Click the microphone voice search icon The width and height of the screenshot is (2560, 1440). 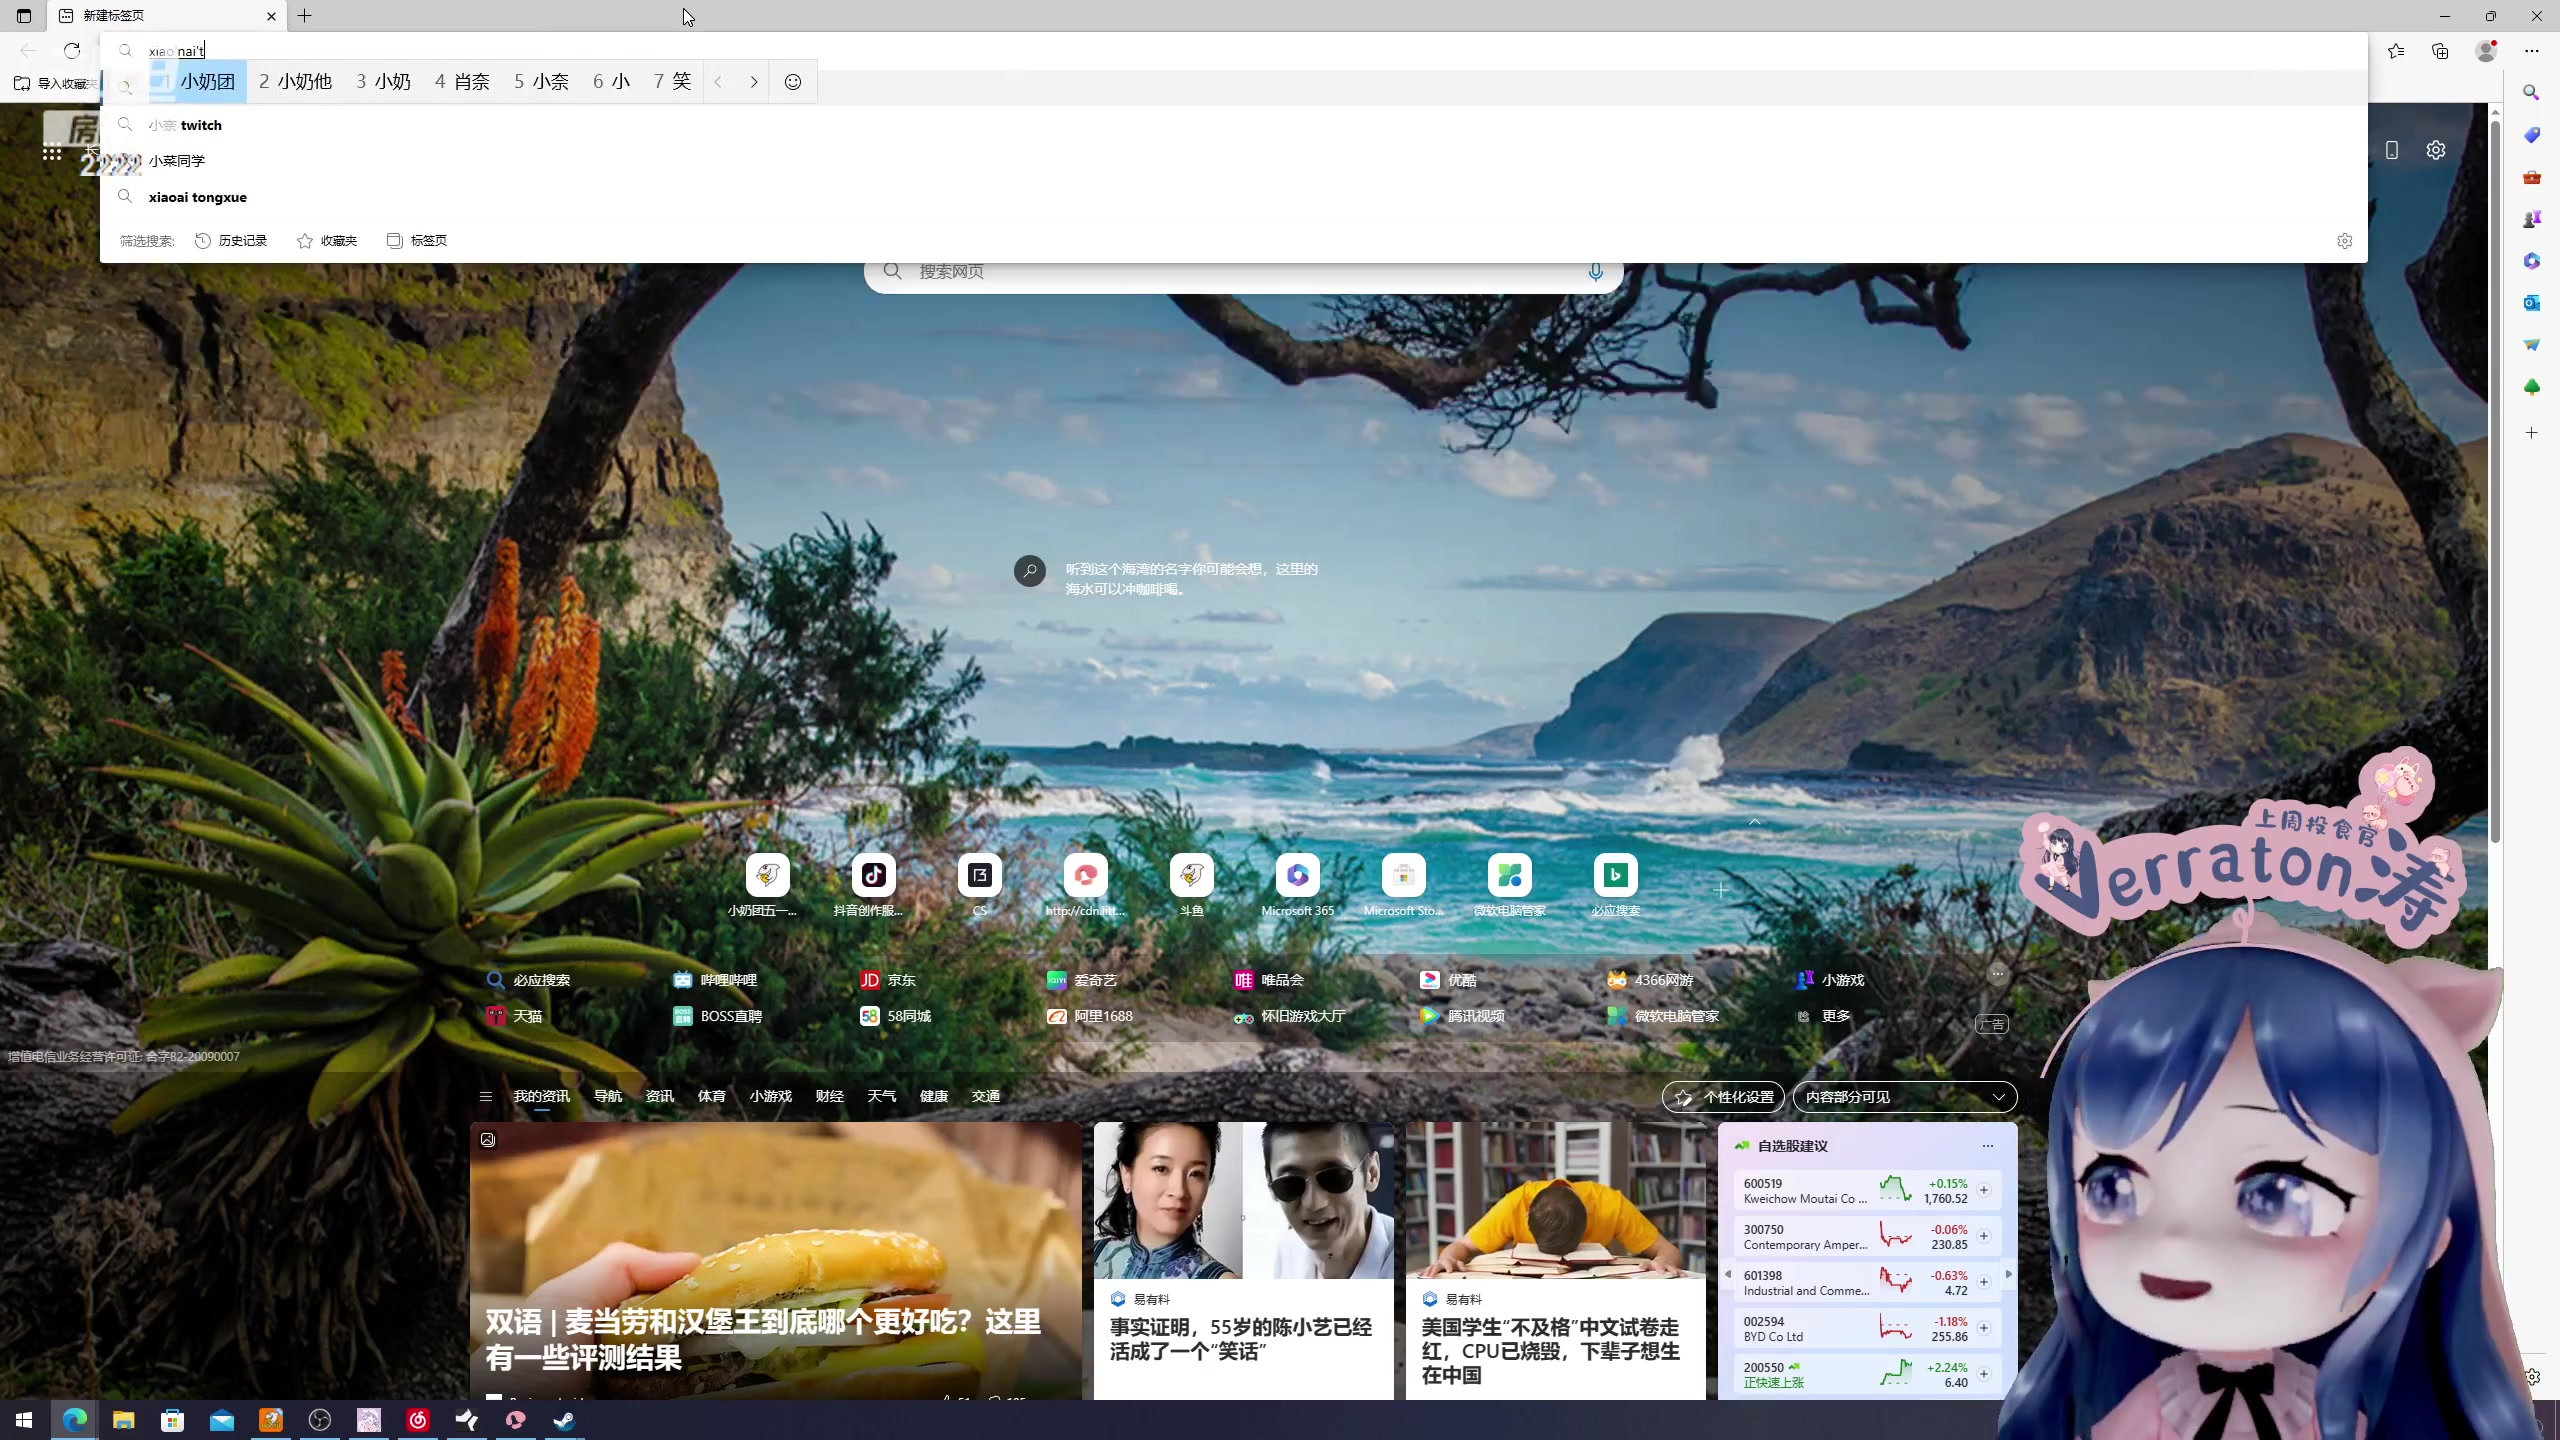(x=1595, y=272)
